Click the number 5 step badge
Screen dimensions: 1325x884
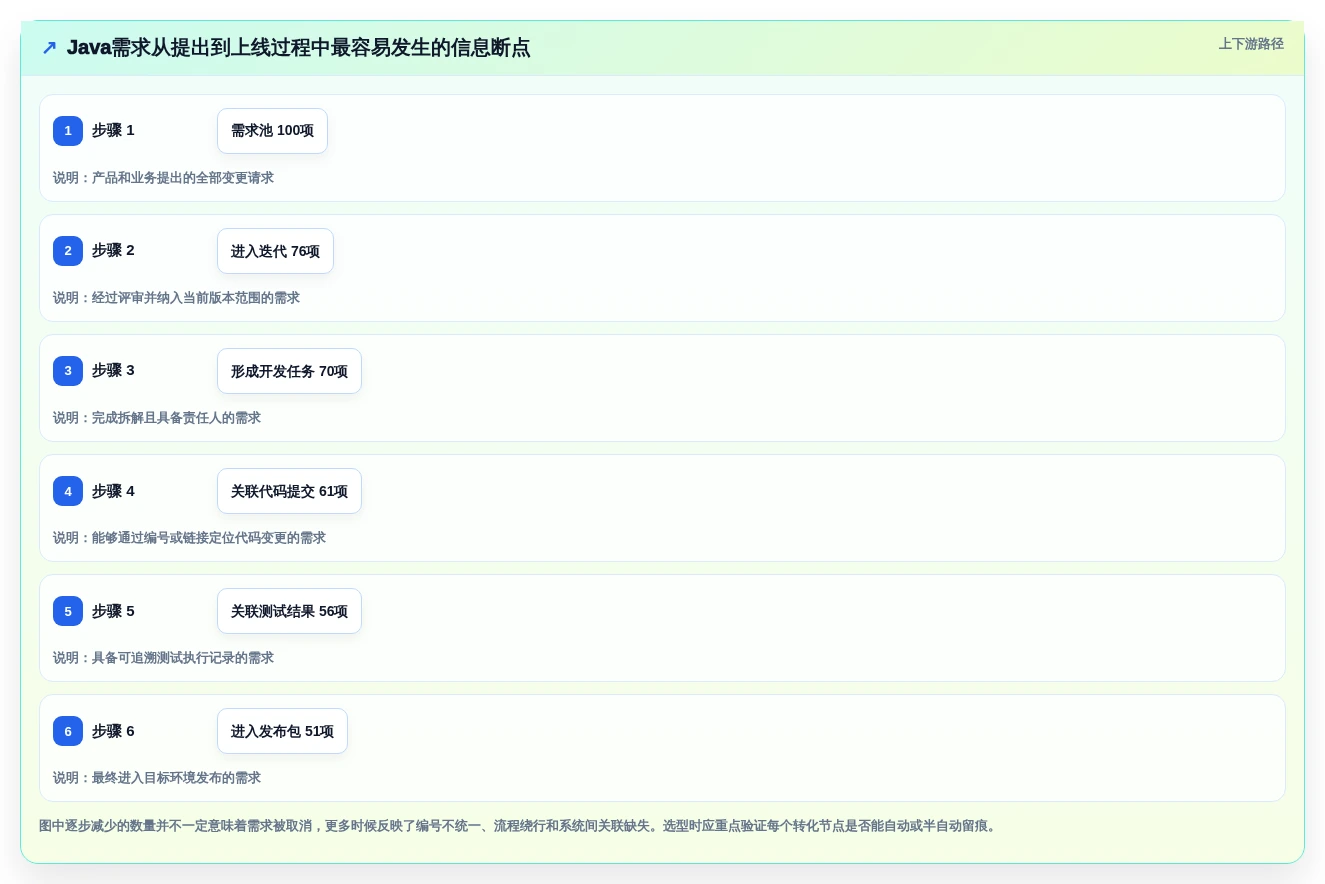click(x=68, y=611)
